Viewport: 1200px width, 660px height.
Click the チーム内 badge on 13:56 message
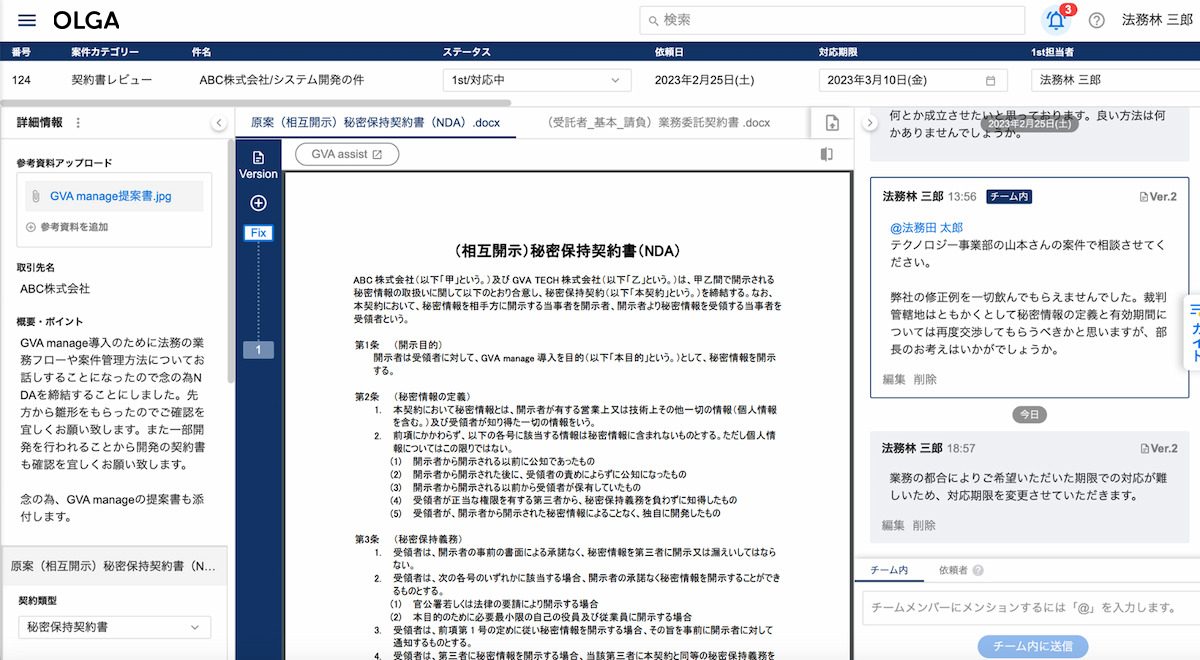(x=1008, y=197)
